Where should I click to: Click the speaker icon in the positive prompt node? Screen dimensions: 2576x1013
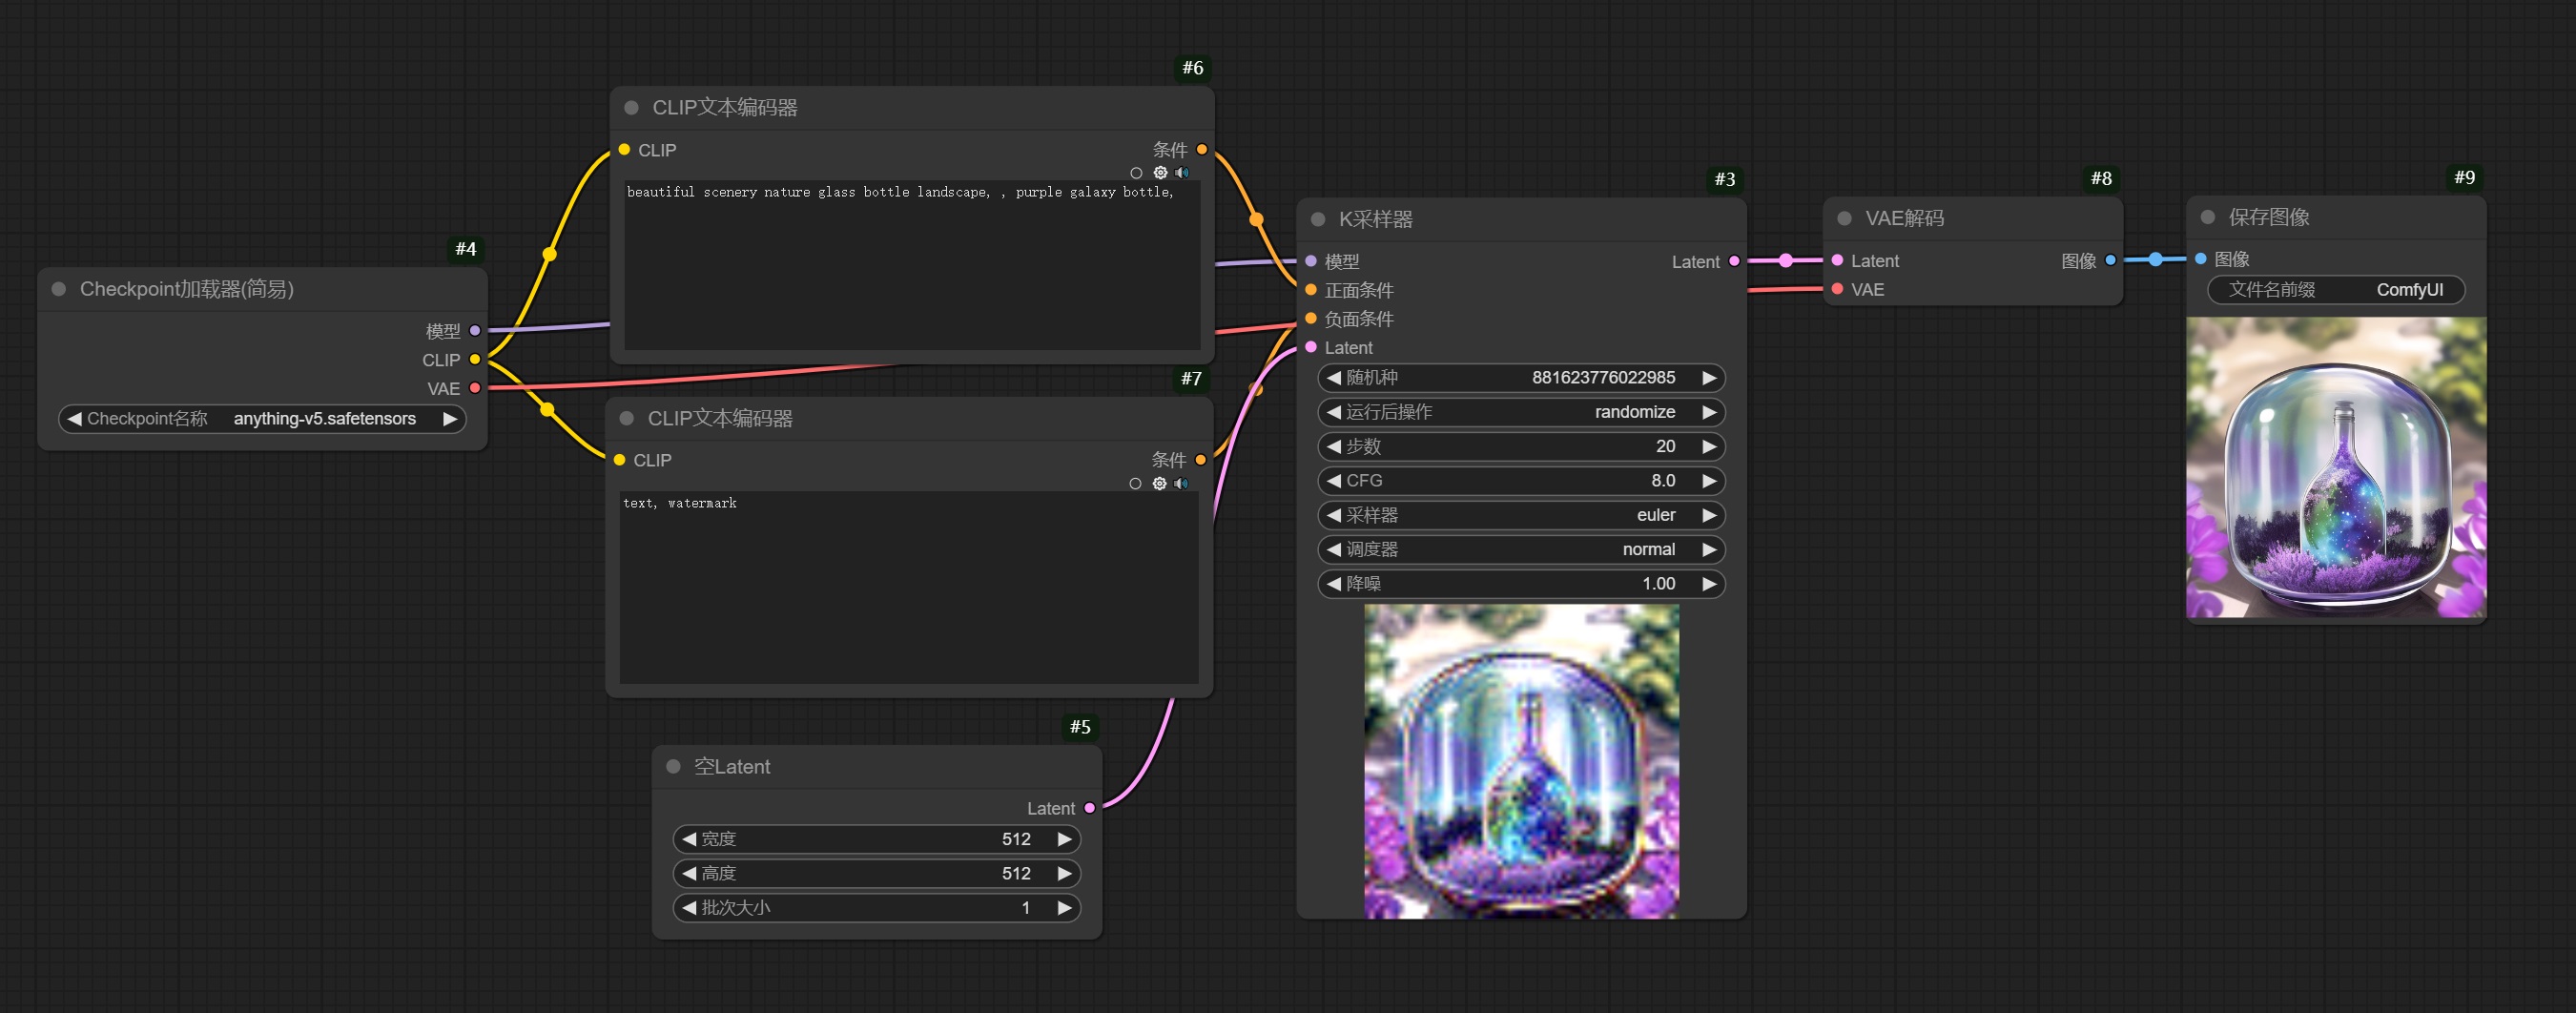(1182, 173)
